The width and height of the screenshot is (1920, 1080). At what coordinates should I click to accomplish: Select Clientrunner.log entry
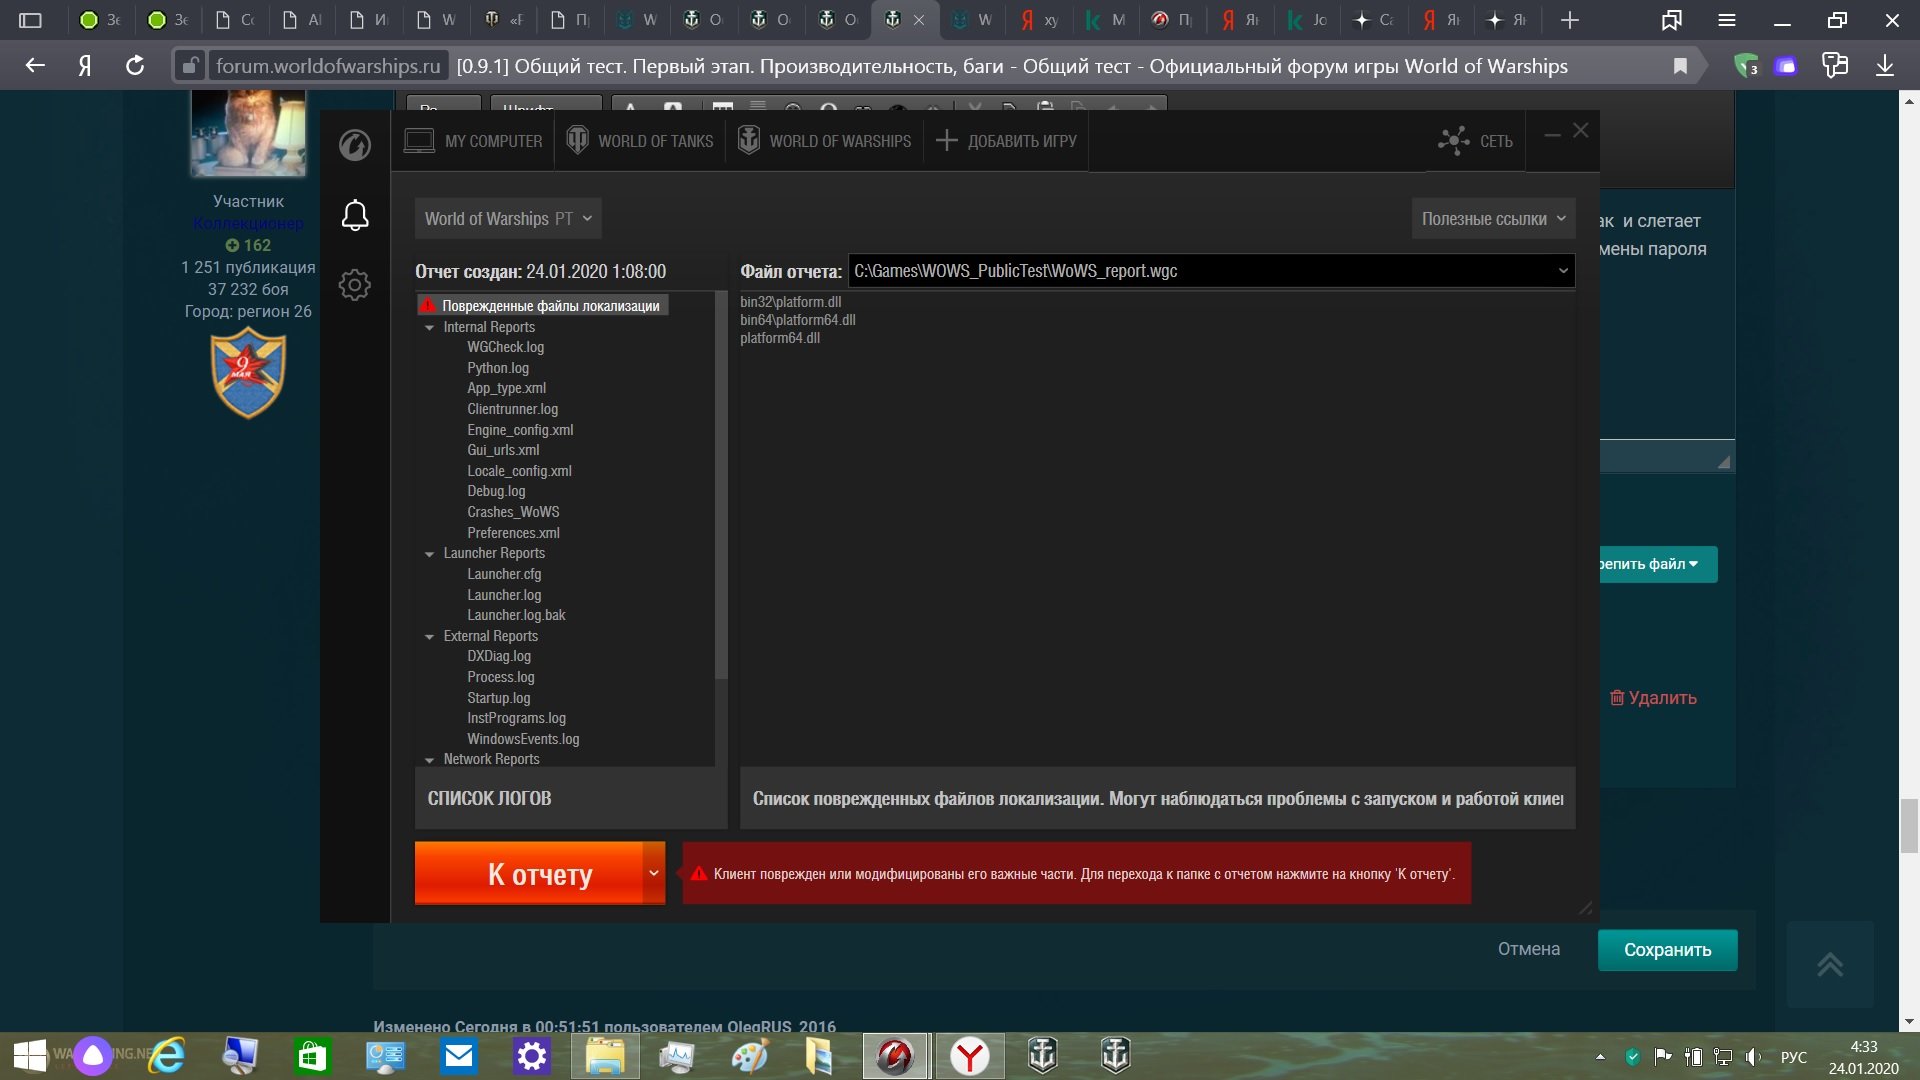coord(512,409)
